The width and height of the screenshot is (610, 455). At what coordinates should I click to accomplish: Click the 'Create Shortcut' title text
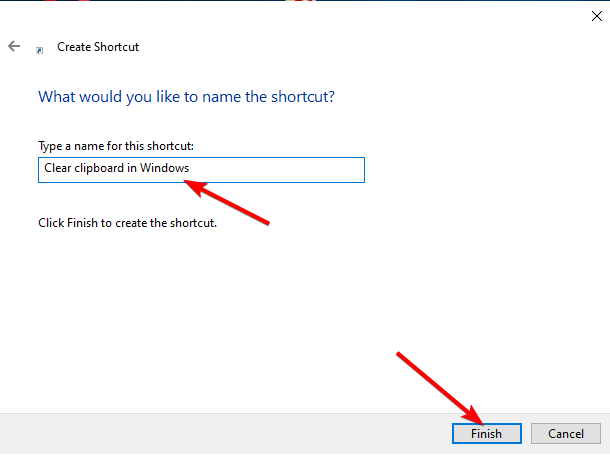click(98, 47)
